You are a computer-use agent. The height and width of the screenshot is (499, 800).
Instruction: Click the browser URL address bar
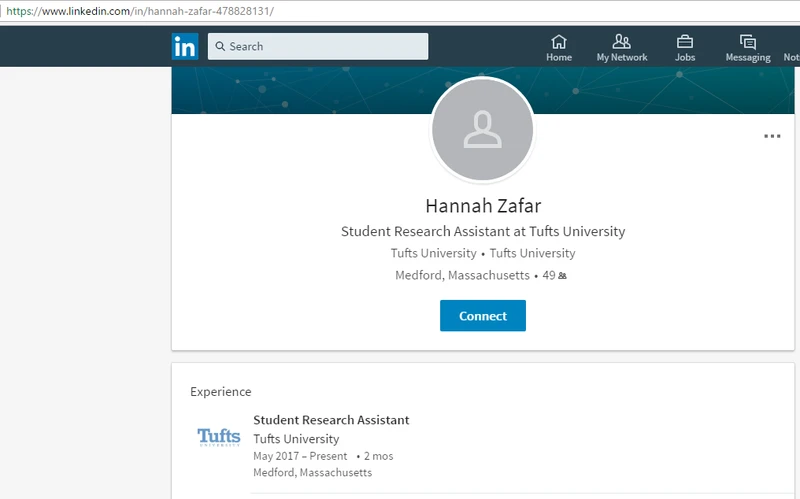(x=400, y=11)
